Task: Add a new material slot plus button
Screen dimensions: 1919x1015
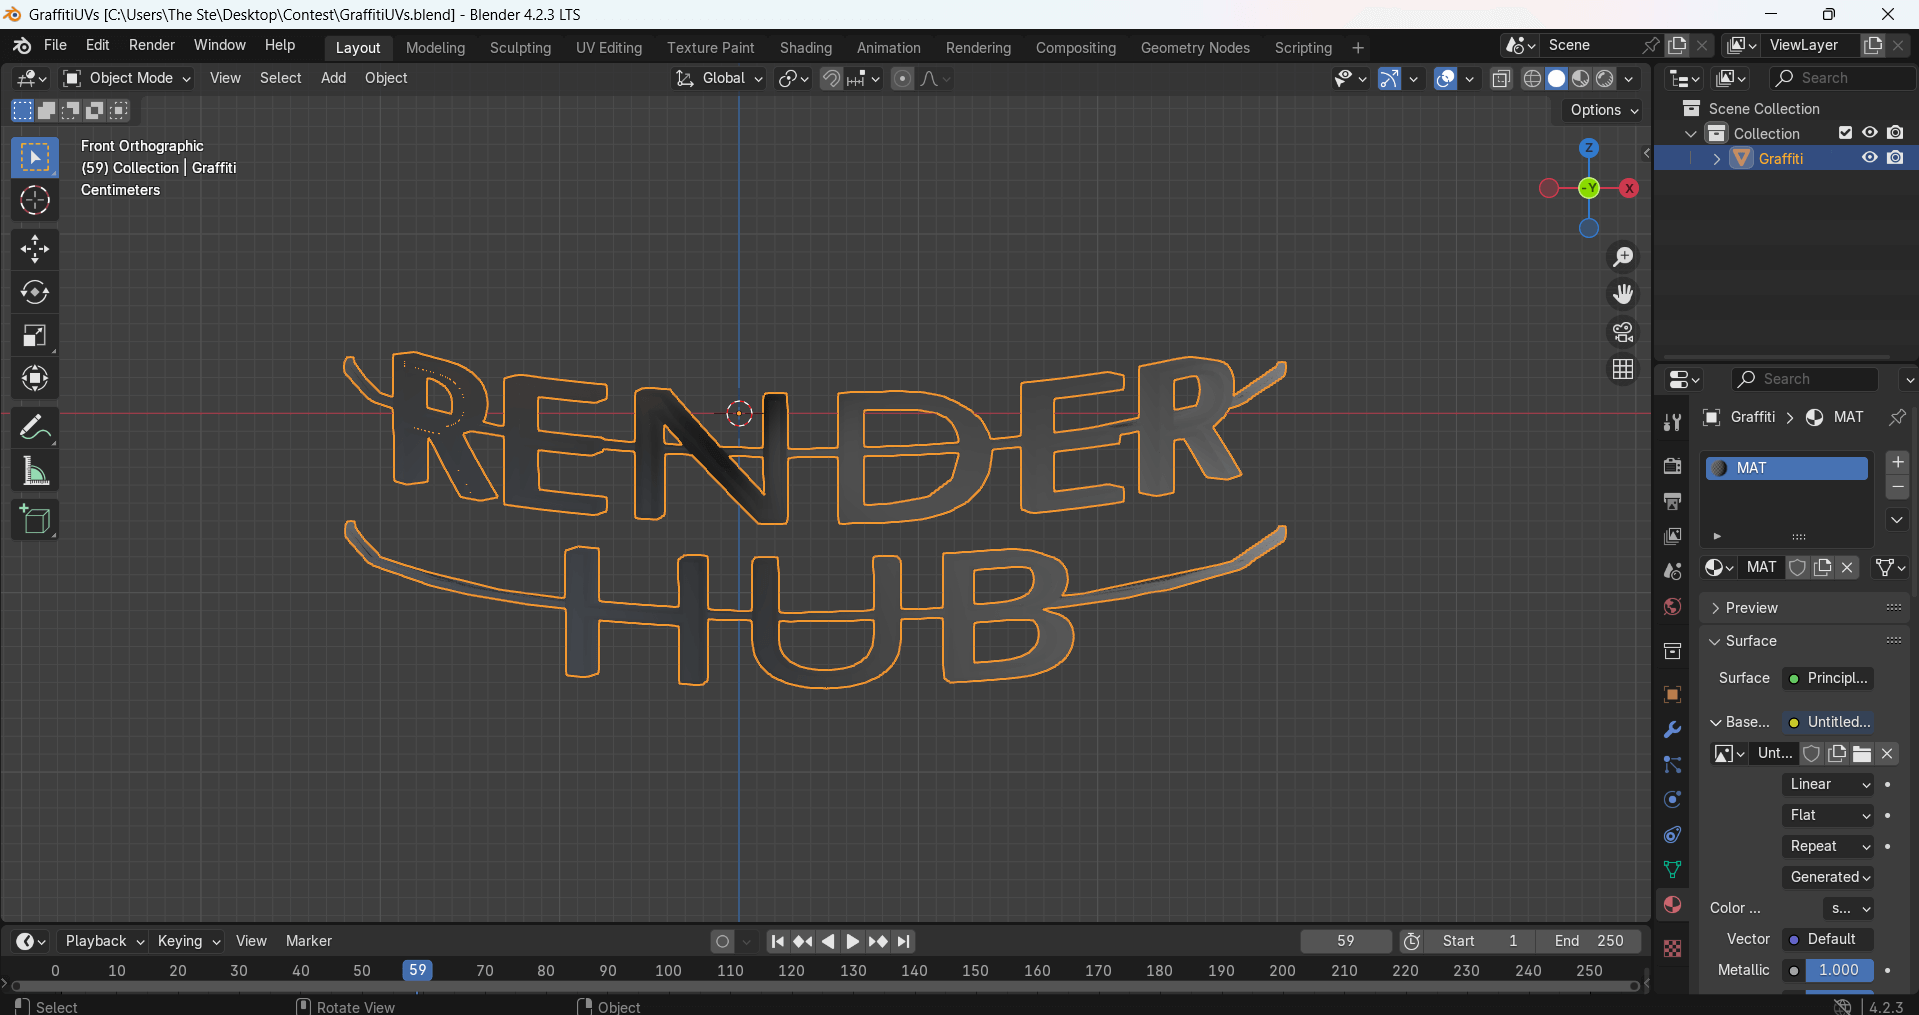Action: click(x=1897, y=462)
